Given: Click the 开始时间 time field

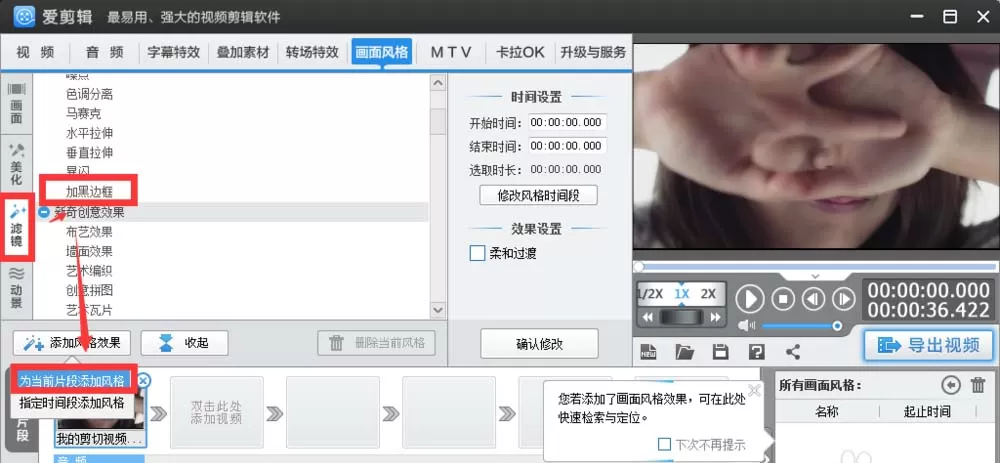Looking at the screenshot, I should coord(567,122).
